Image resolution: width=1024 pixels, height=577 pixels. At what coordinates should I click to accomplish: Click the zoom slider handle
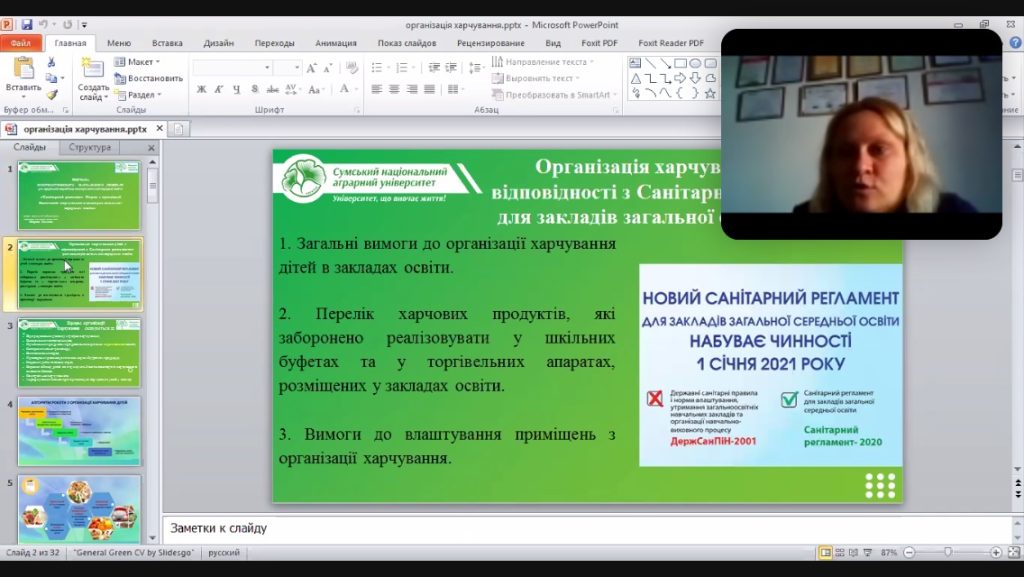[x=948, y=552]
